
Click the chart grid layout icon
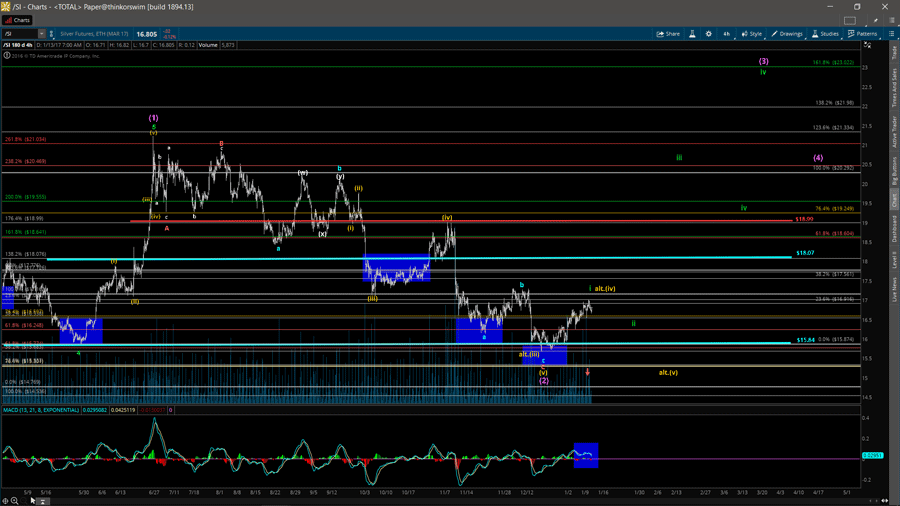(x=850, y=20)
